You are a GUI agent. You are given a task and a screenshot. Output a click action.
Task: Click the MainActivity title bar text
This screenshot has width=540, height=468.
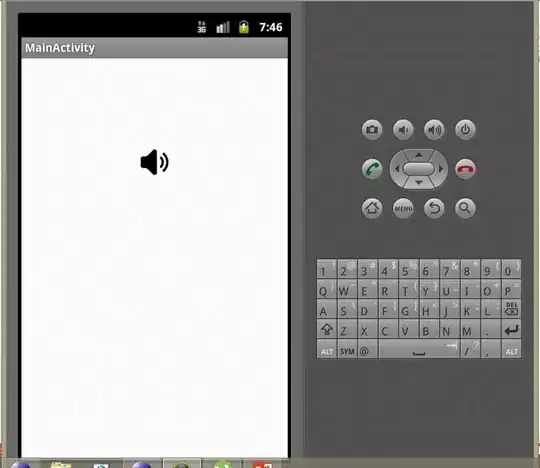(x=60, y=48)
